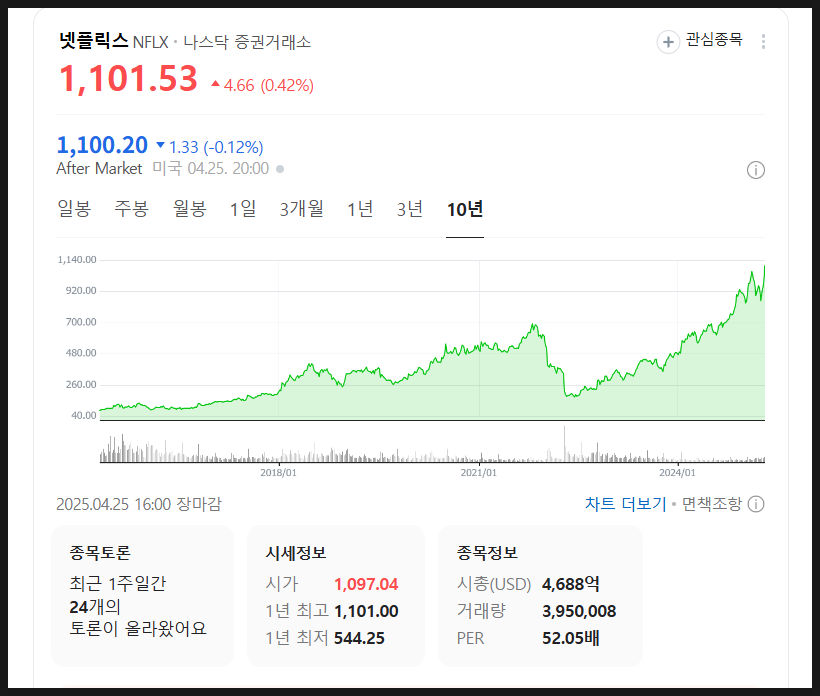Click the current price 1,101.53

129,79
